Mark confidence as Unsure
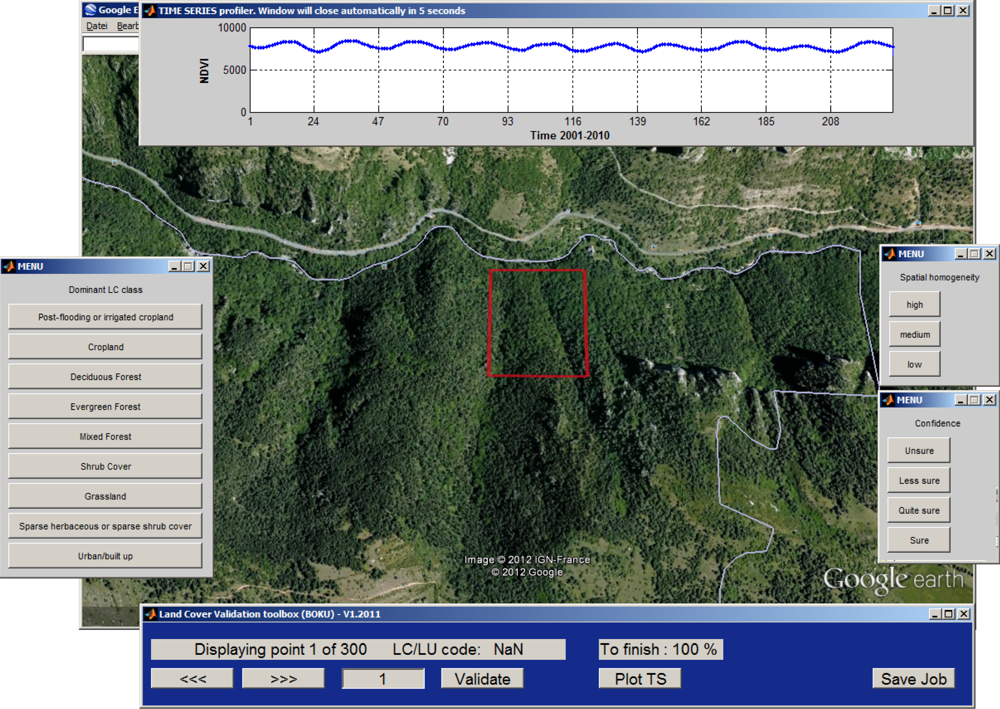Viewport: 1000px width, 709px height. (x=918, y=451)
